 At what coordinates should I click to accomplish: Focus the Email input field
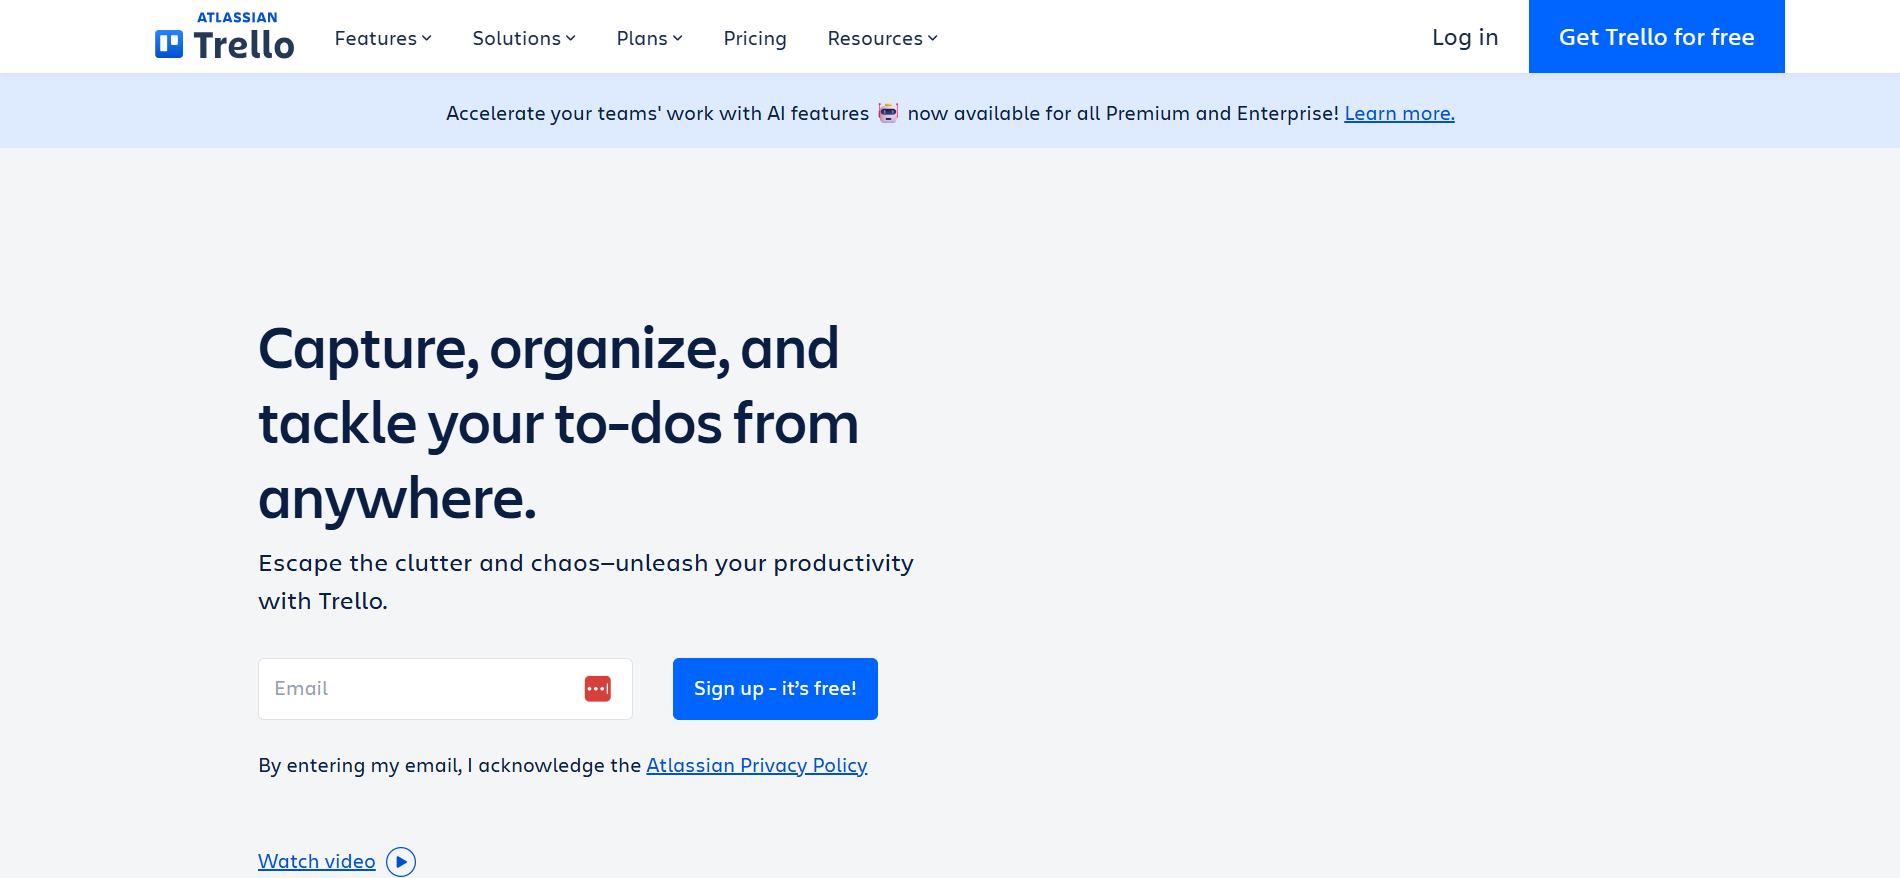point(445,689)
